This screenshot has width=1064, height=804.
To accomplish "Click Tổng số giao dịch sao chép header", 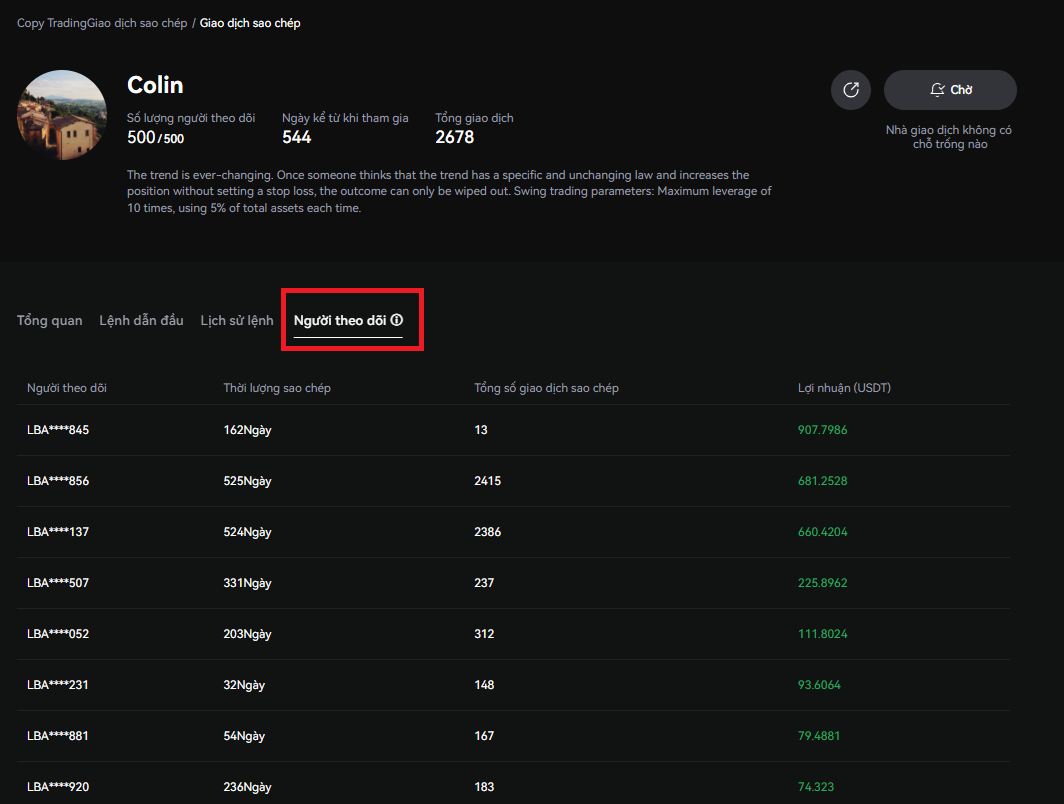I will [x=546, y=388].
